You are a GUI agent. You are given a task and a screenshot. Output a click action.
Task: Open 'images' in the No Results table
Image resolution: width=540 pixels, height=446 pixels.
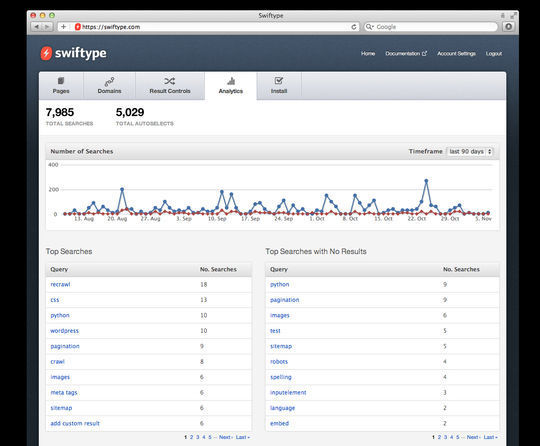click(x=280, y=315)
